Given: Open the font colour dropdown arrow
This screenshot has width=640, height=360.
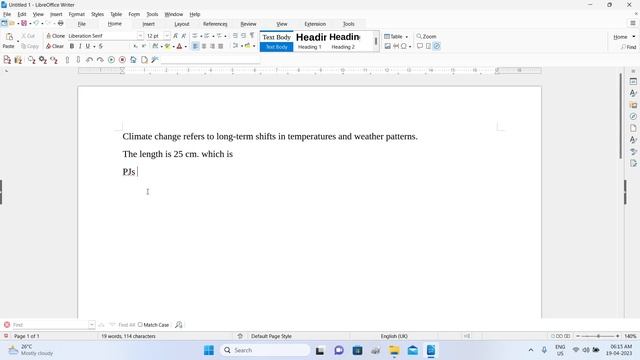Looking at the screenshot, I should pyautogui.click(x=186, y=47).
